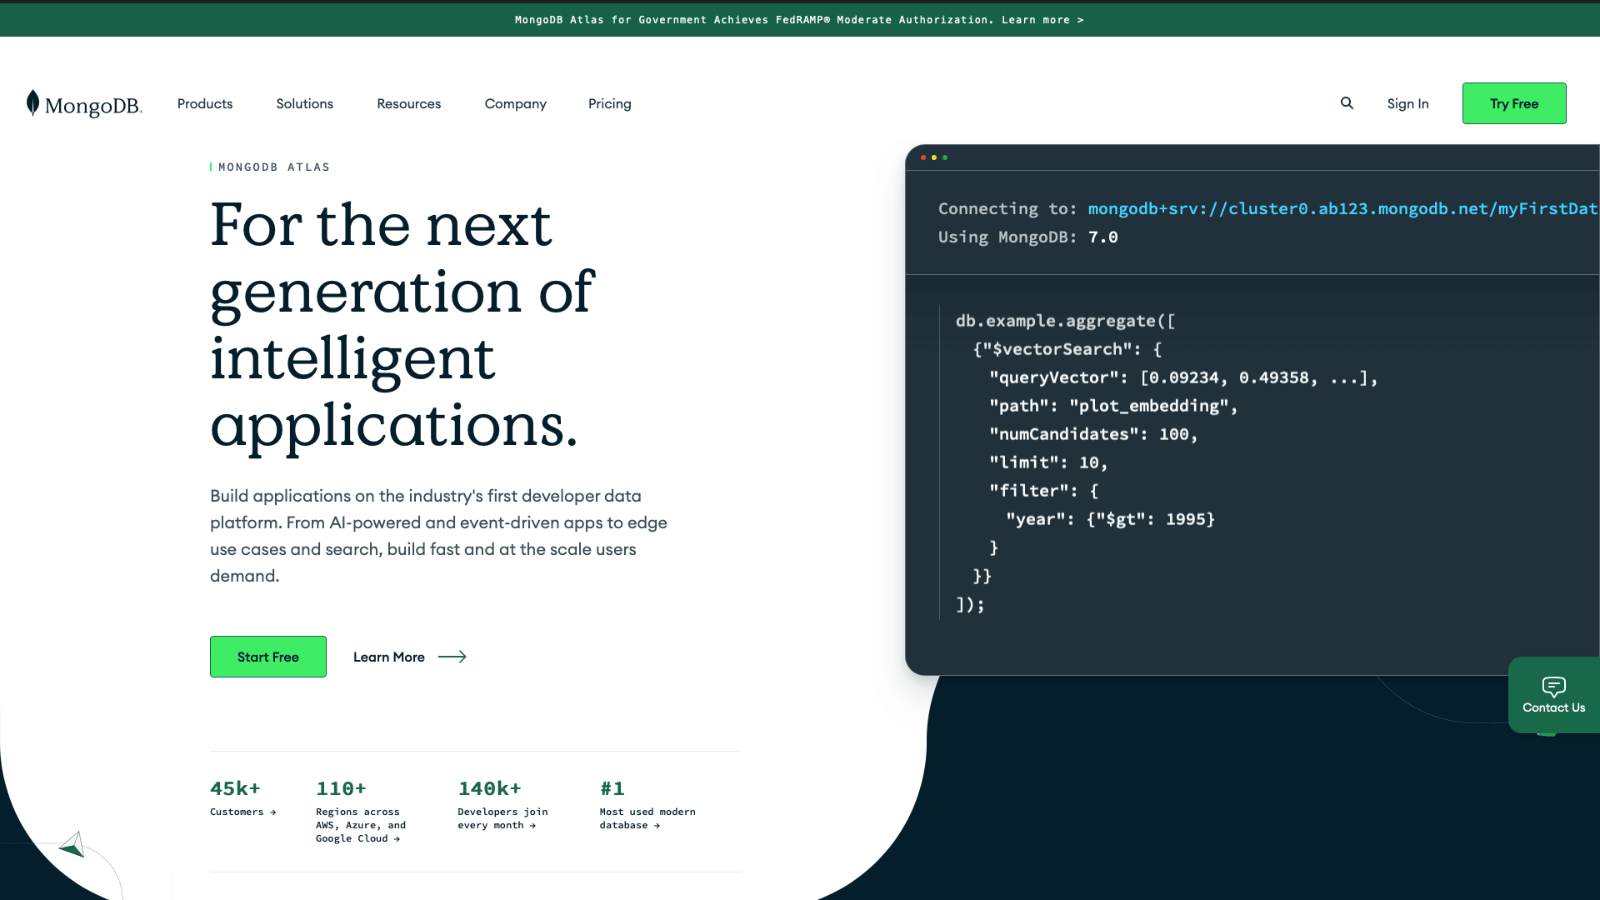Click the 45k+ Customers stat link
This screenshot has height=900, width=1600.
click(x=243, y=799)
